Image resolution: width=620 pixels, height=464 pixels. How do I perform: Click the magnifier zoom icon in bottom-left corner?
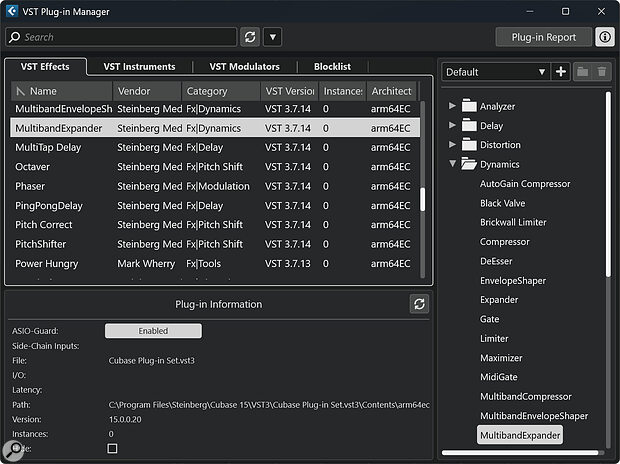click(13, 451)
